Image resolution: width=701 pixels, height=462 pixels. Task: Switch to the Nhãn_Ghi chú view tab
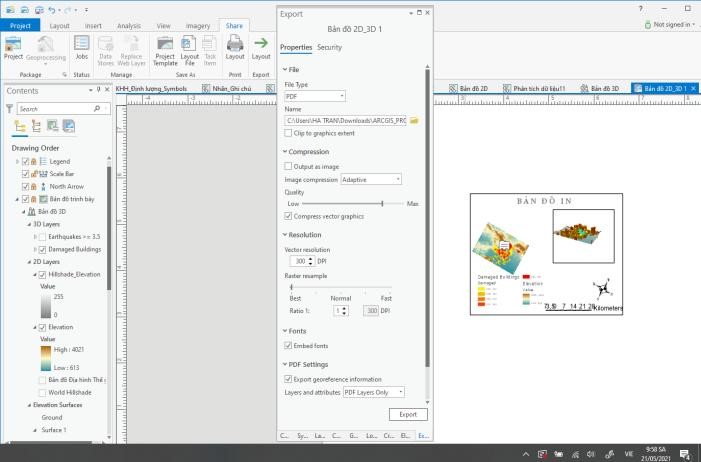pos(227,89)
